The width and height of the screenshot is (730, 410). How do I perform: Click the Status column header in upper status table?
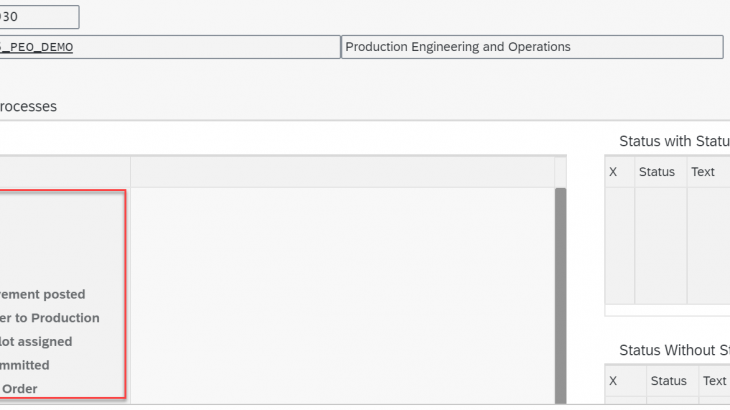pyautogui.click(x=660, y=172)
